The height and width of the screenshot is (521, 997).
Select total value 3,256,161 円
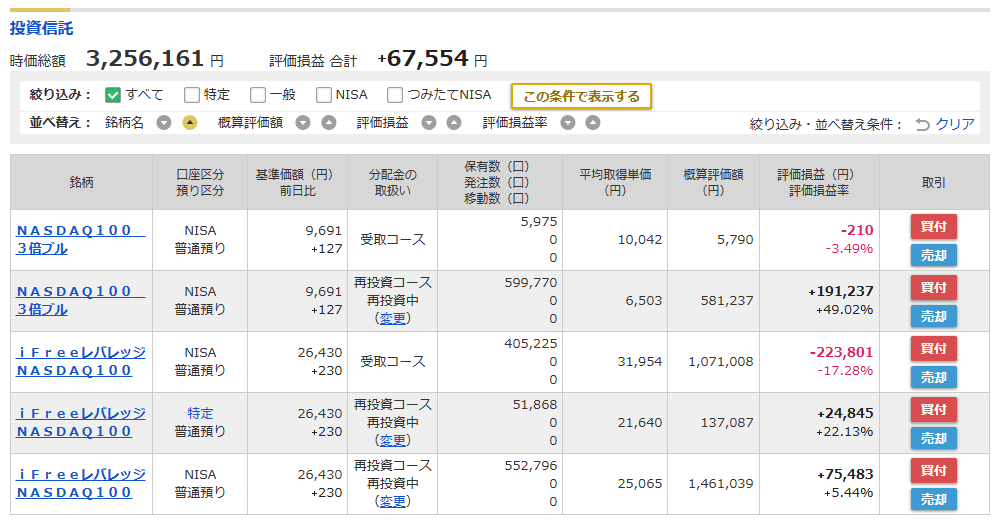point(155,59)
